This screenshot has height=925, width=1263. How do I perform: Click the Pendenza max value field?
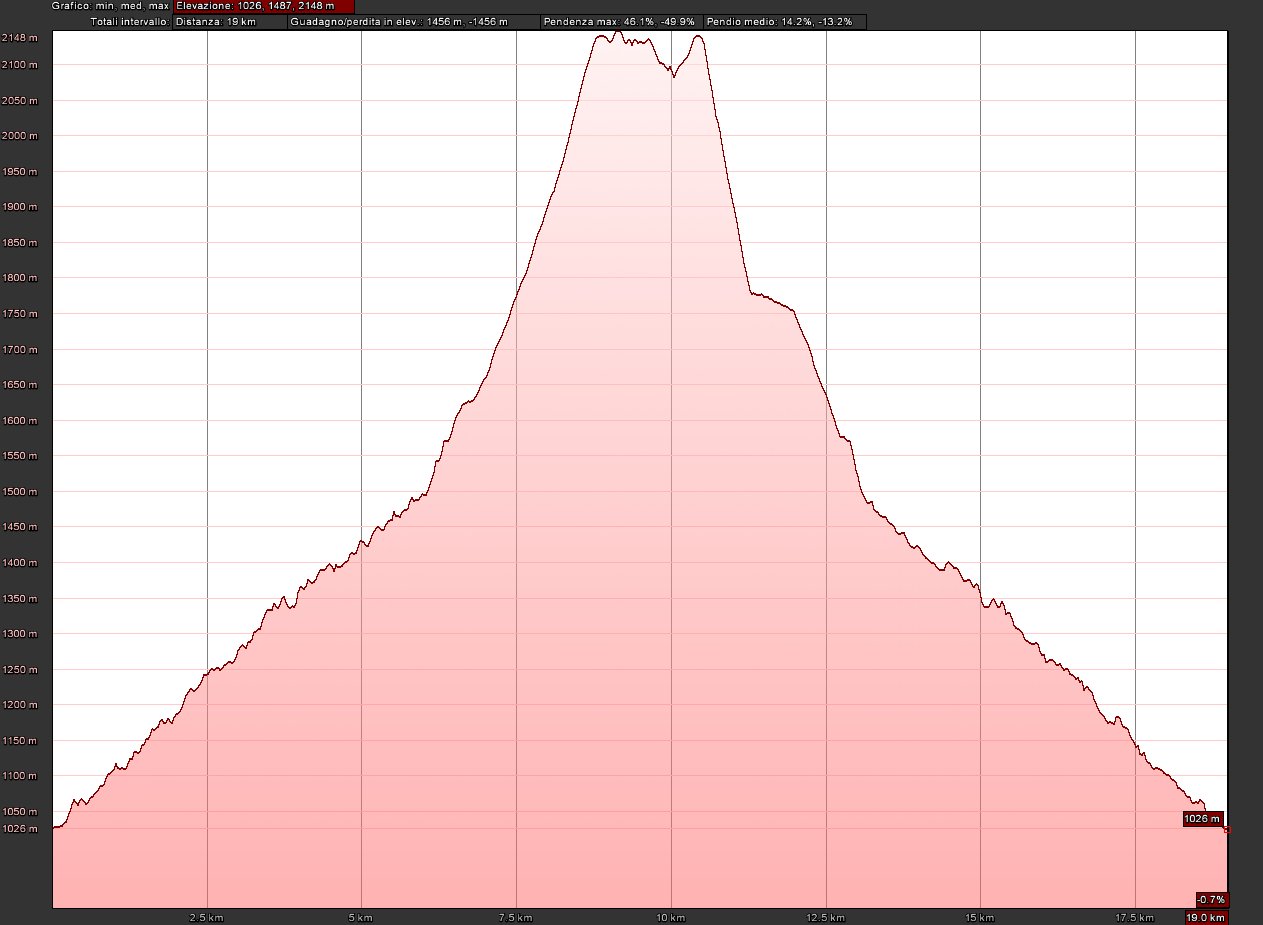pos(620,22)
